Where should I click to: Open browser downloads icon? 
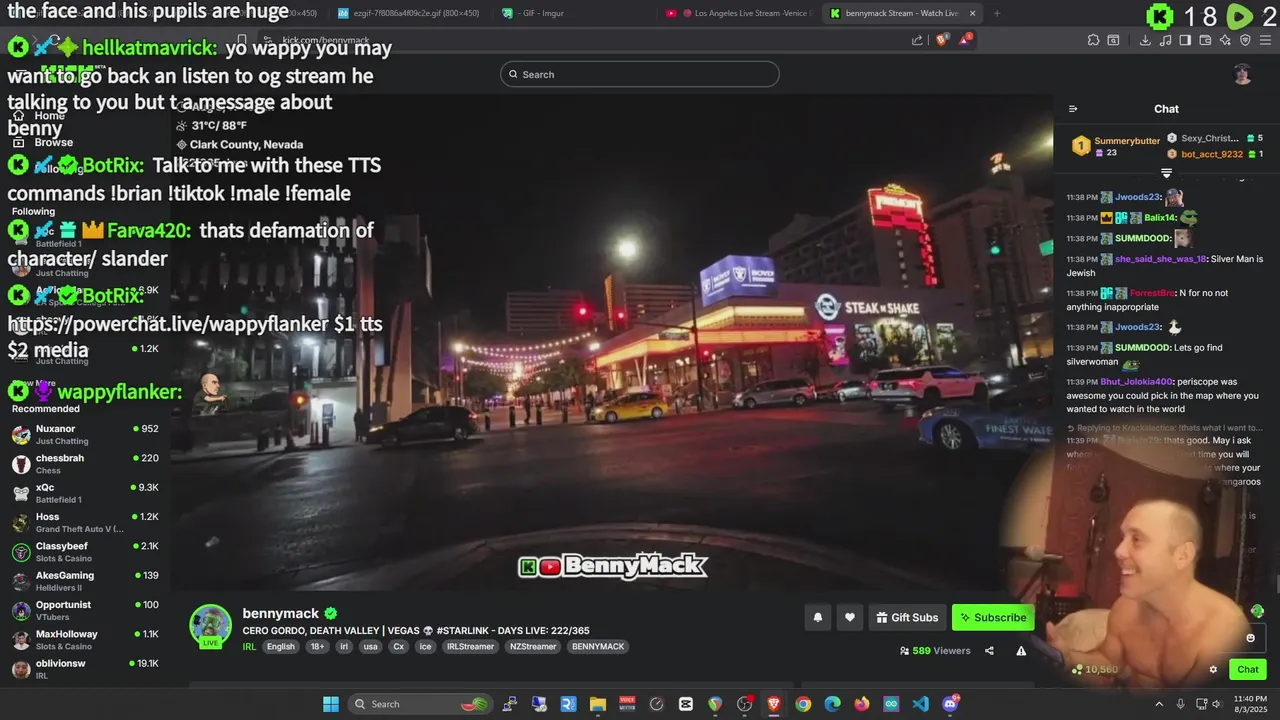click(x=1145, y=40)
